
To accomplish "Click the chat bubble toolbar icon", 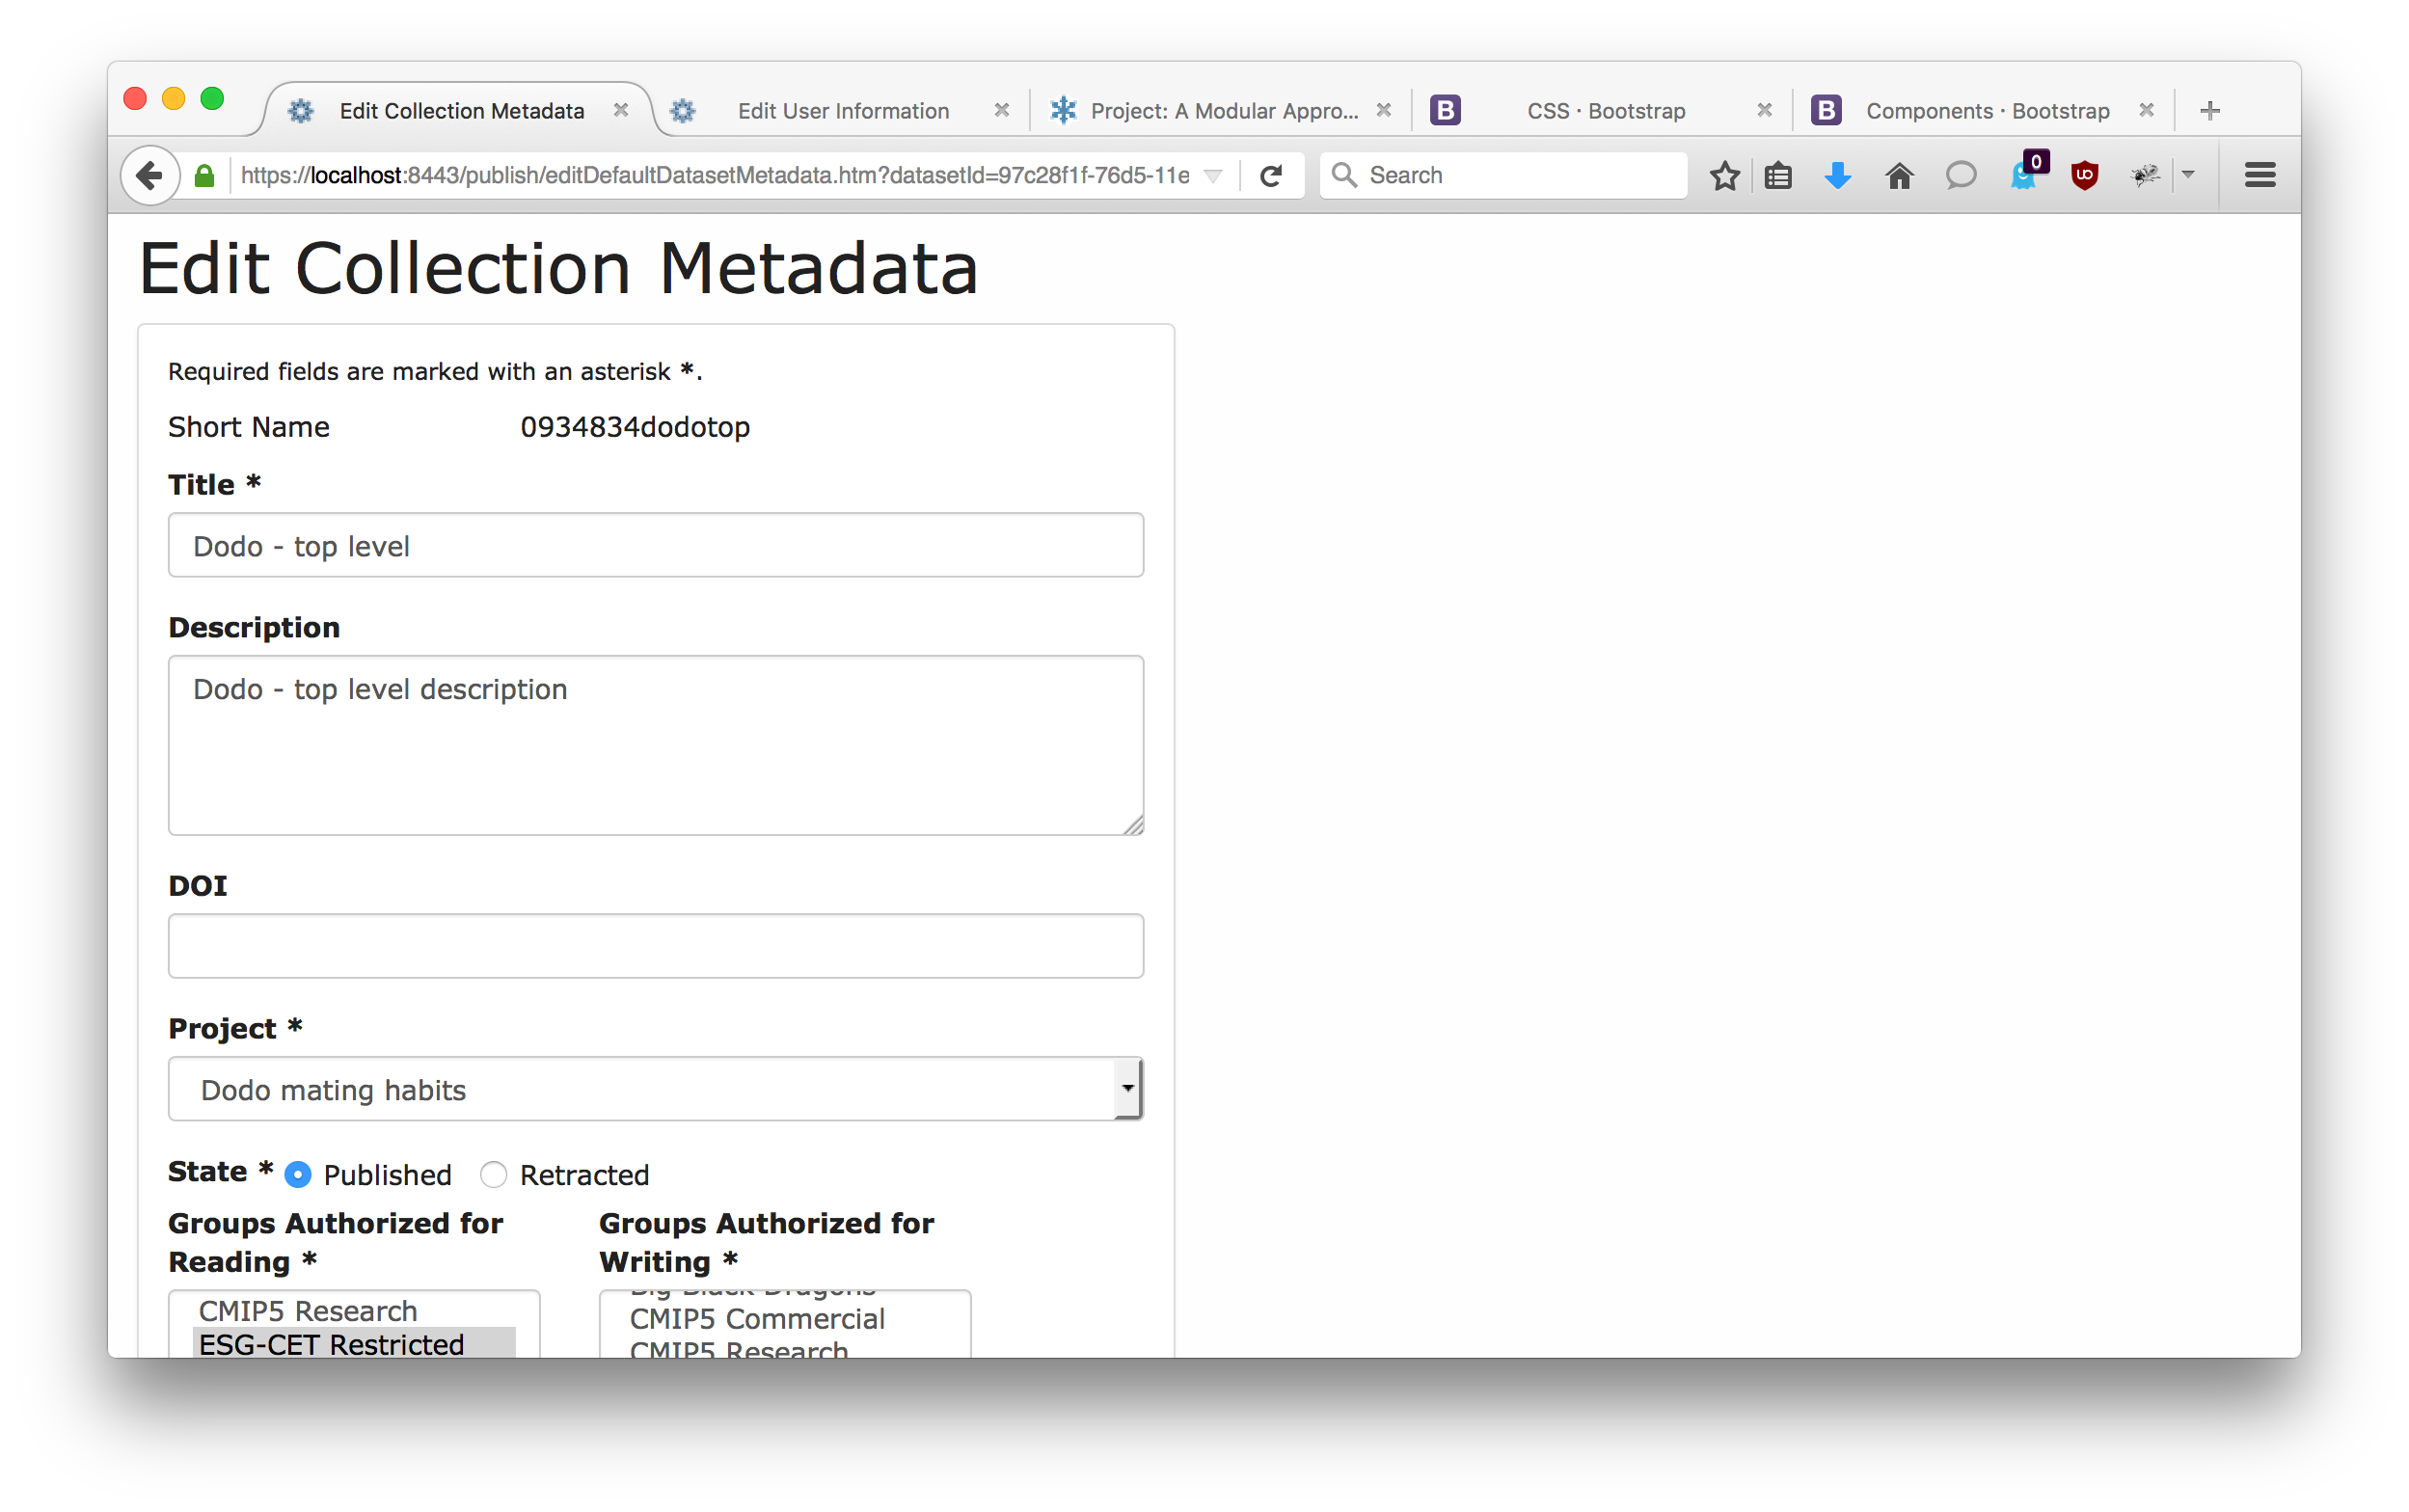I will coord(1960,176).
